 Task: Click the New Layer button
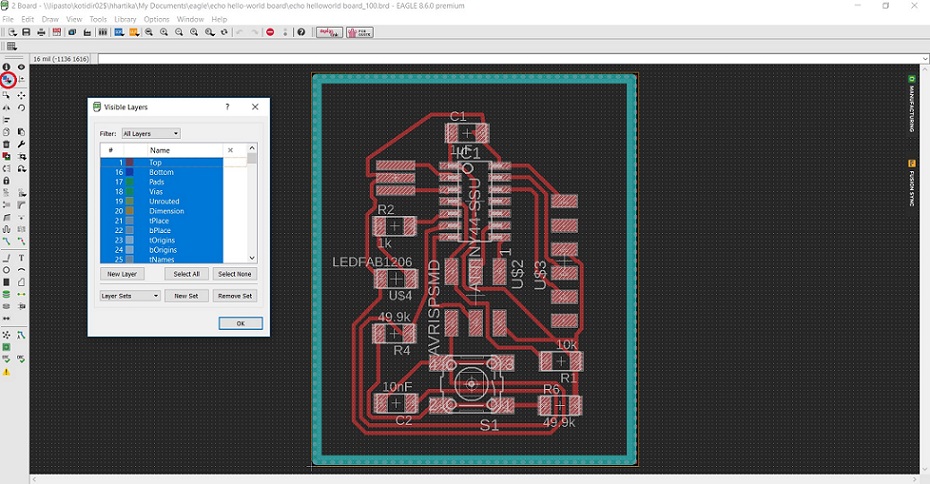point(122,274)
